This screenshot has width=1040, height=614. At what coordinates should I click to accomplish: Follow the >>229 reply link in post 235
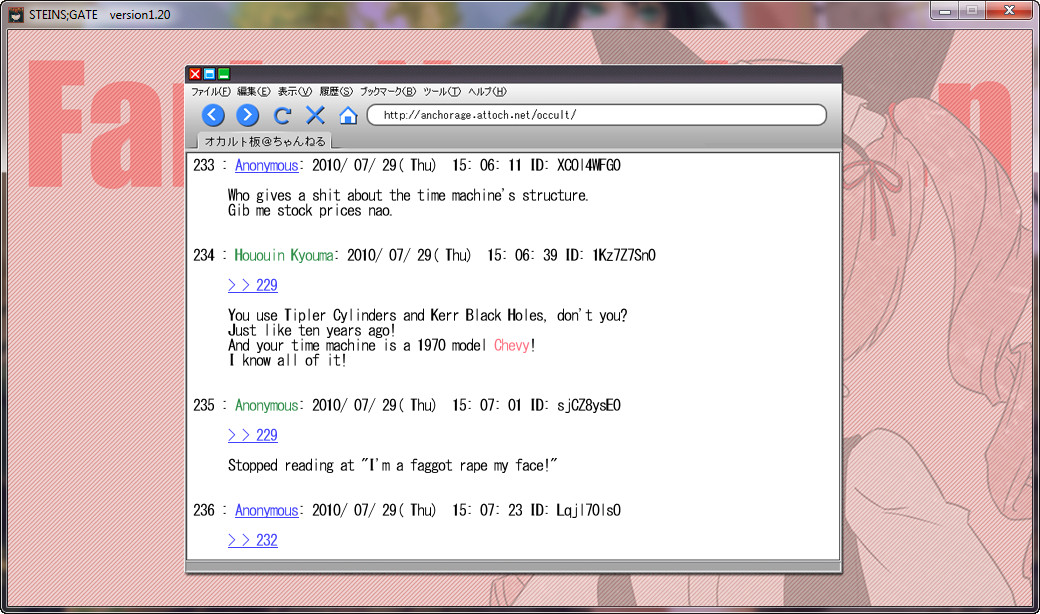(253, 435)
